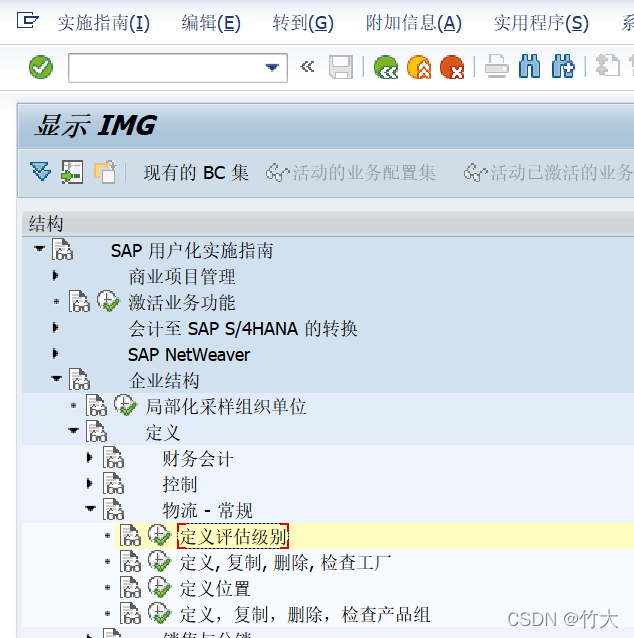
Task: Select the 商业项目管理 tree text
Action: coord(182,277)
